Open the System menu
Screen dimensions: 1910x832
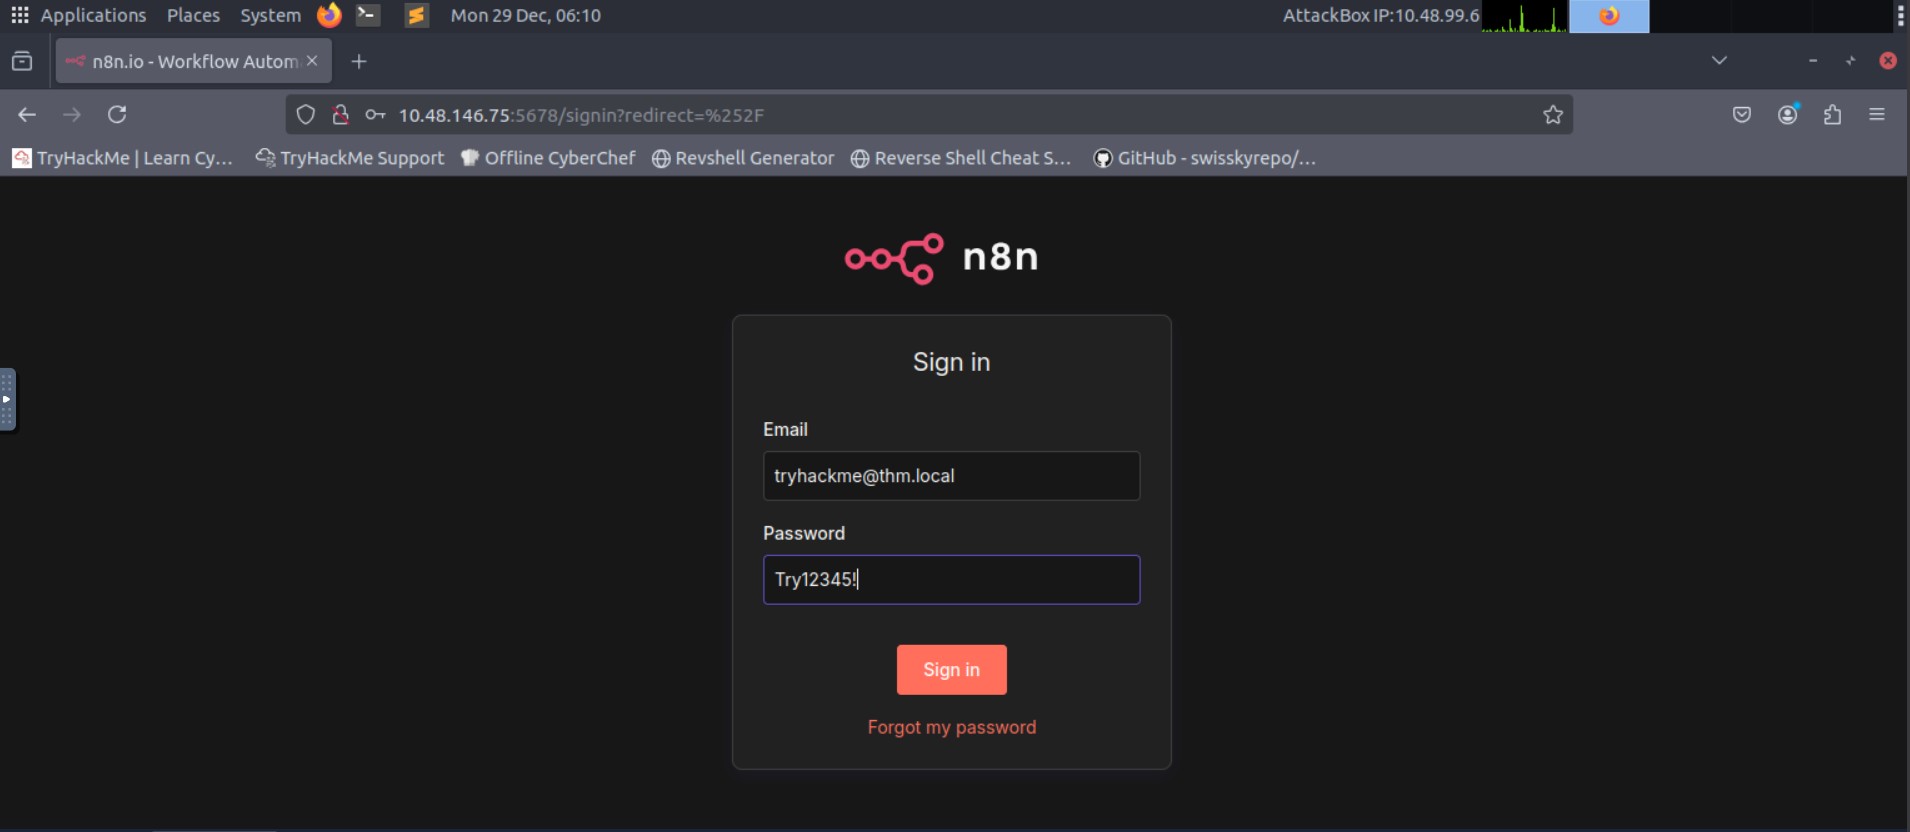270,15
